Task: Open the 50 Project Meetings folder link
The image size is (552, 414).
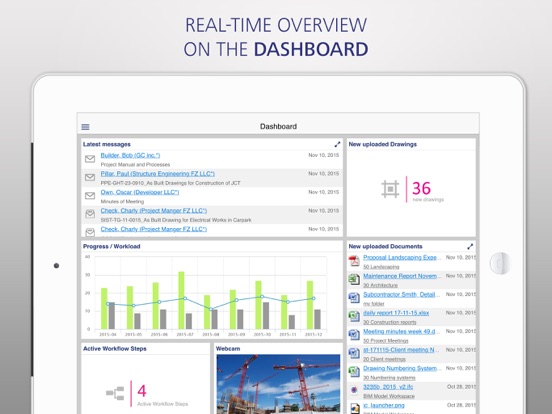Action: click(x=386, y=341)
